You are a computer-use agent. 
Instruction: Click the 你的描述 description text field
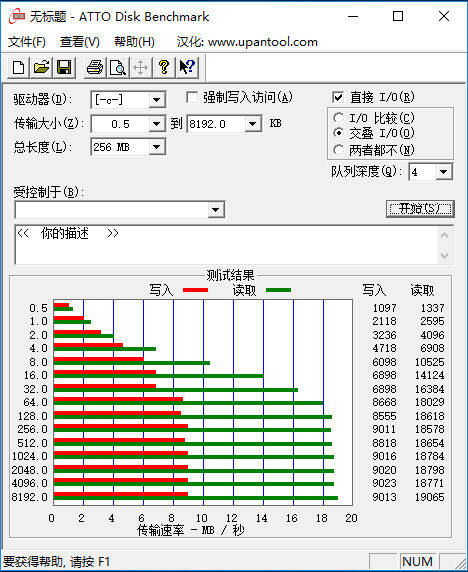[226, 244]
